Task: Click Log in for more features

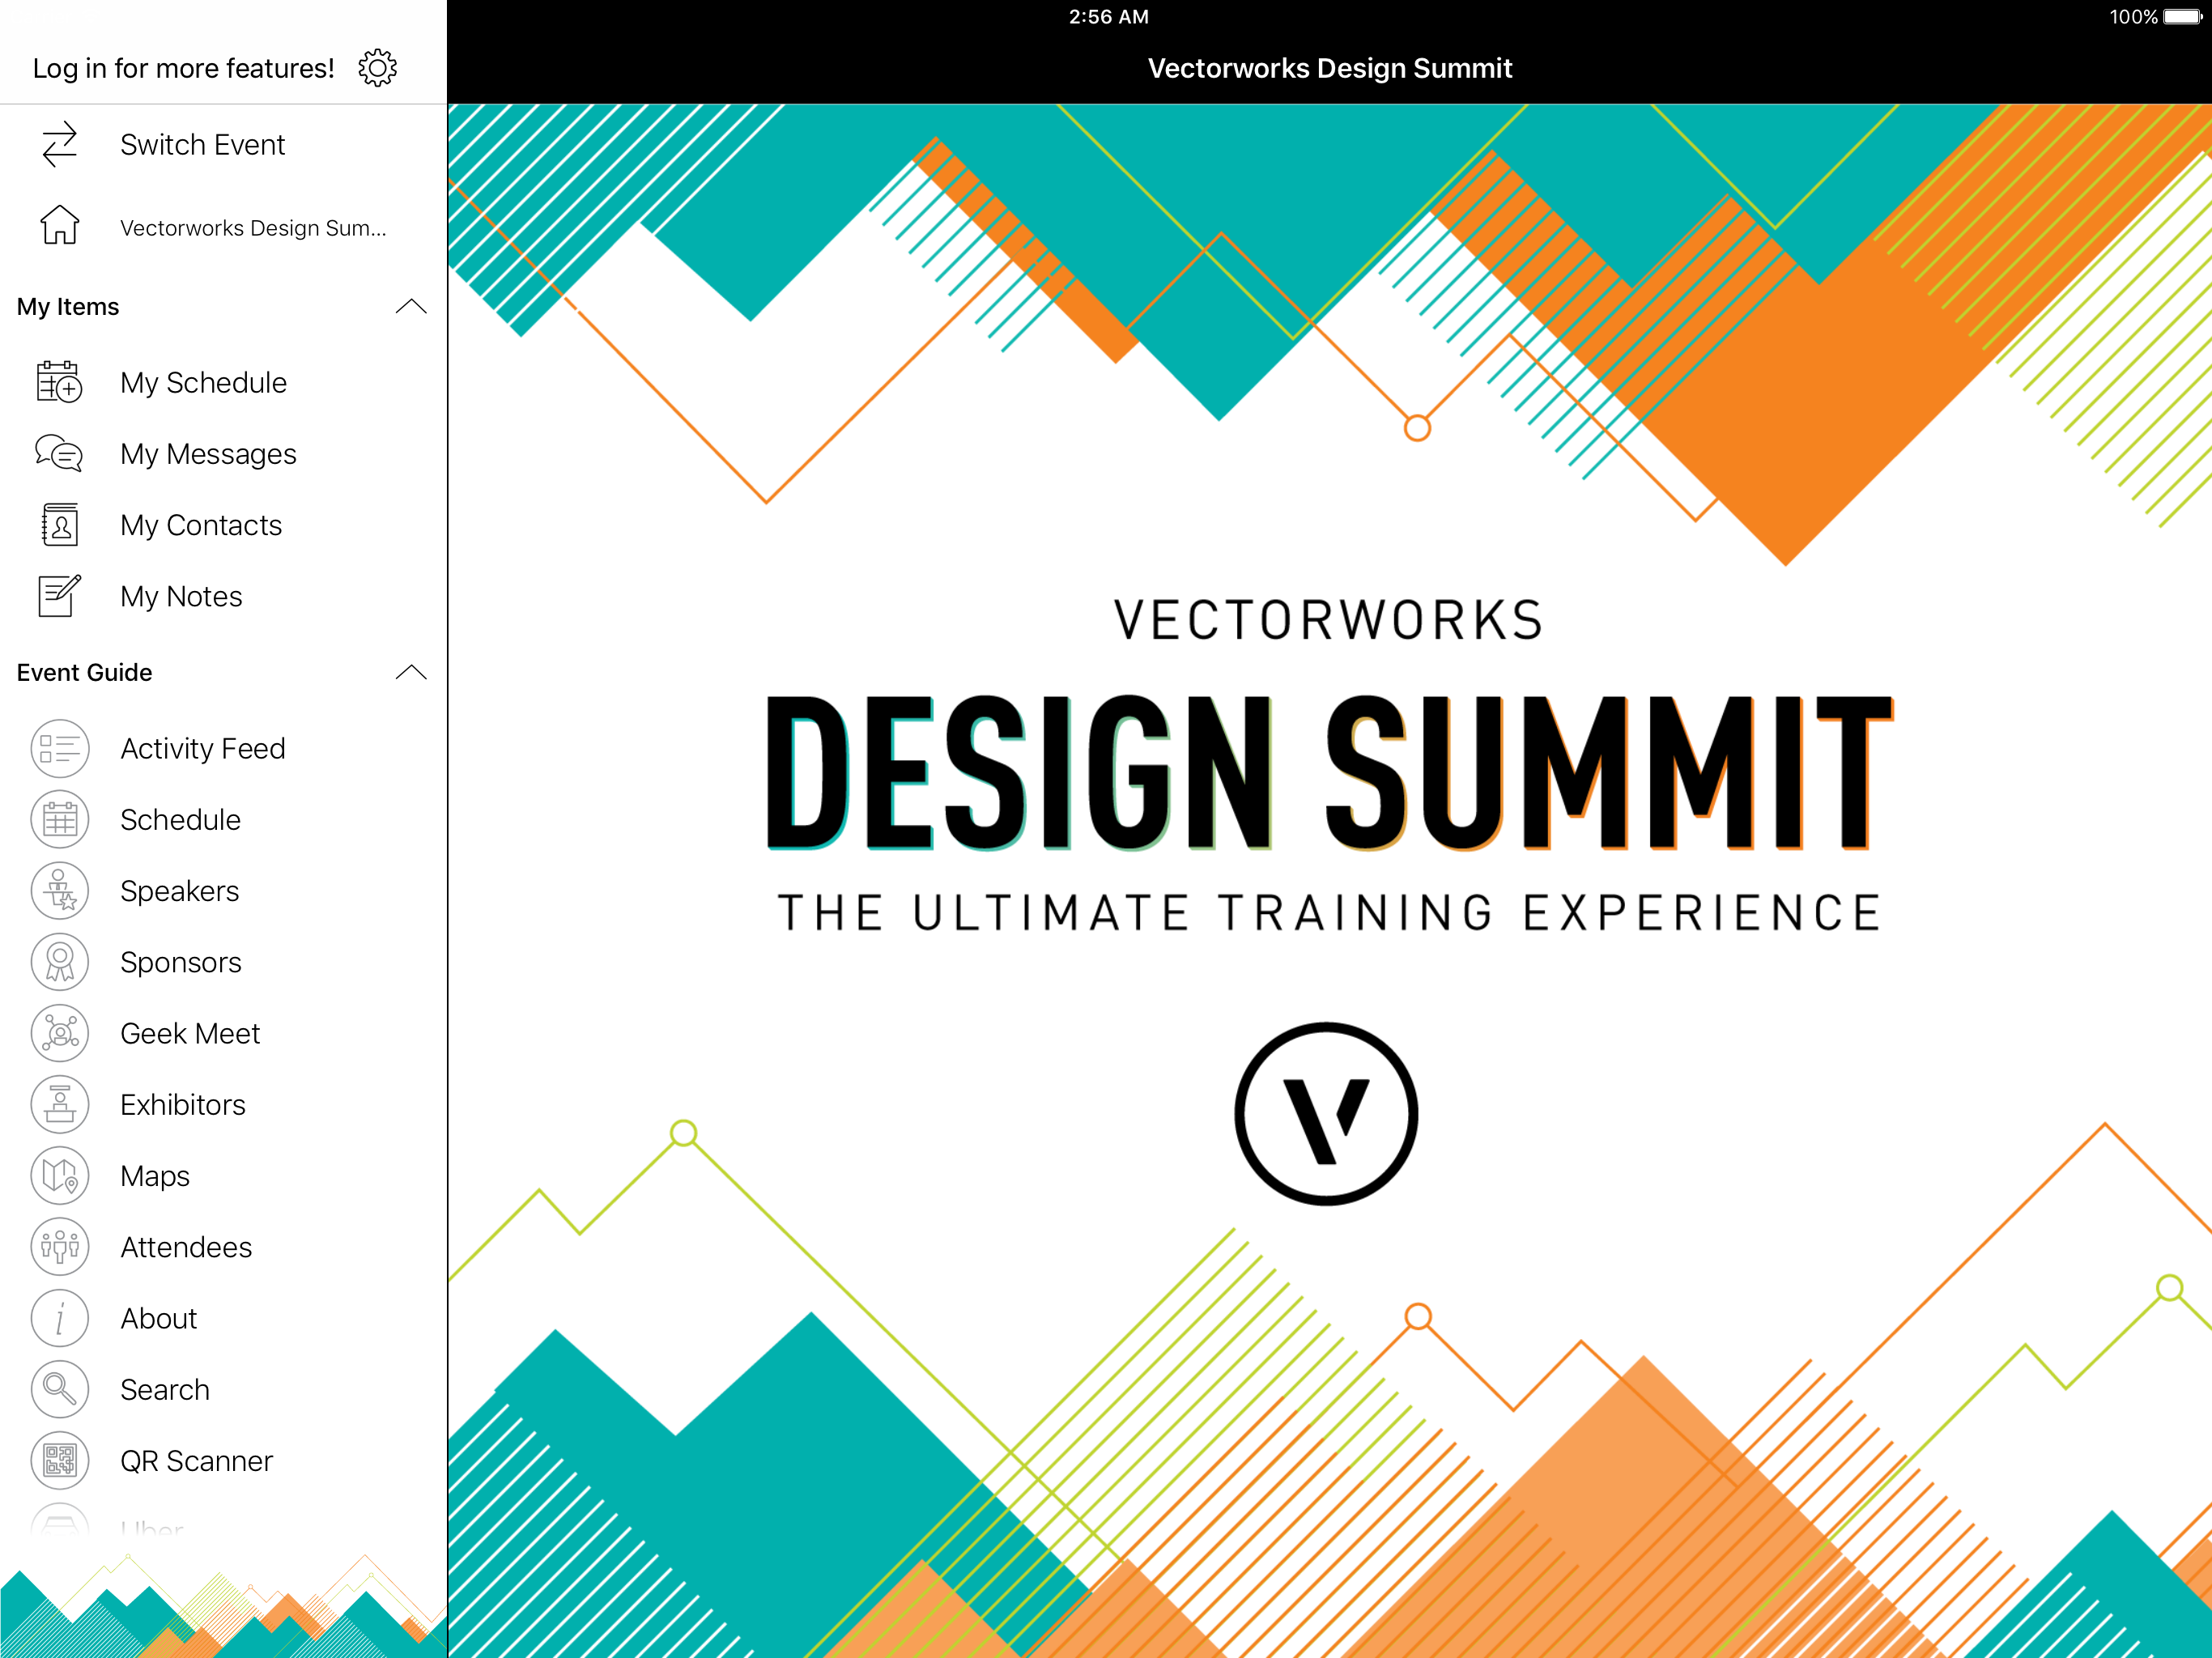Action: click(x=183, y=68)
